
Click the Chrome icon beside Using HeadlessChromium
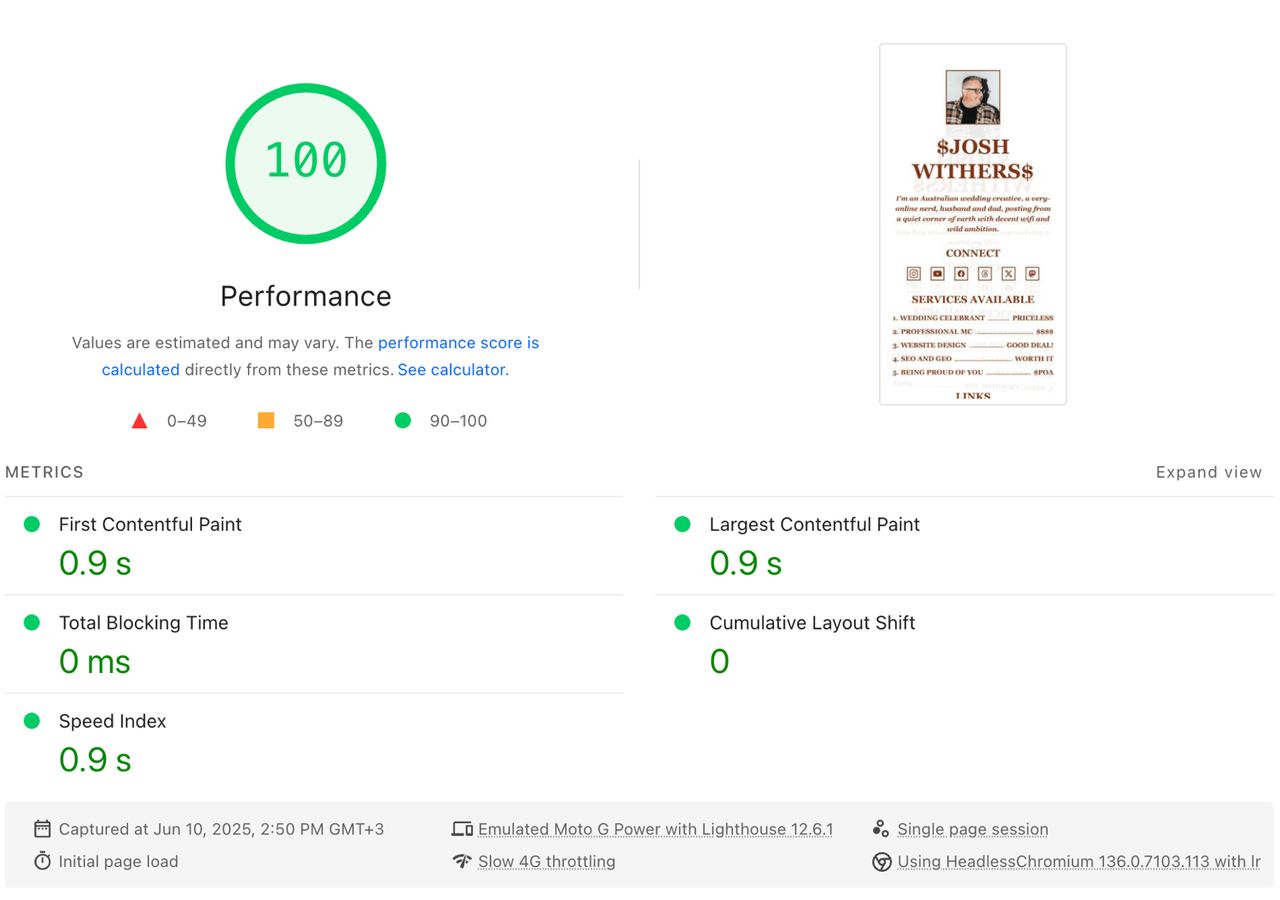coord(881,861)
